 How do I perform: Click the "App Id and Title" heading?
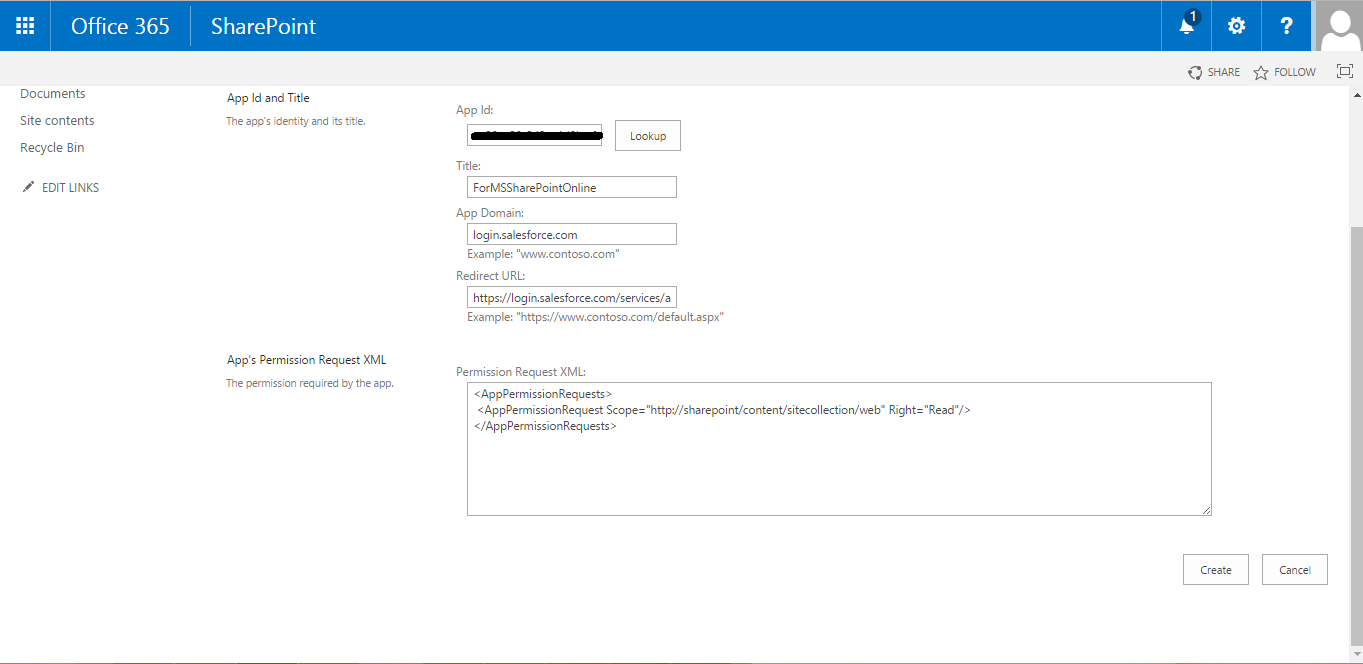pos(268,98)
